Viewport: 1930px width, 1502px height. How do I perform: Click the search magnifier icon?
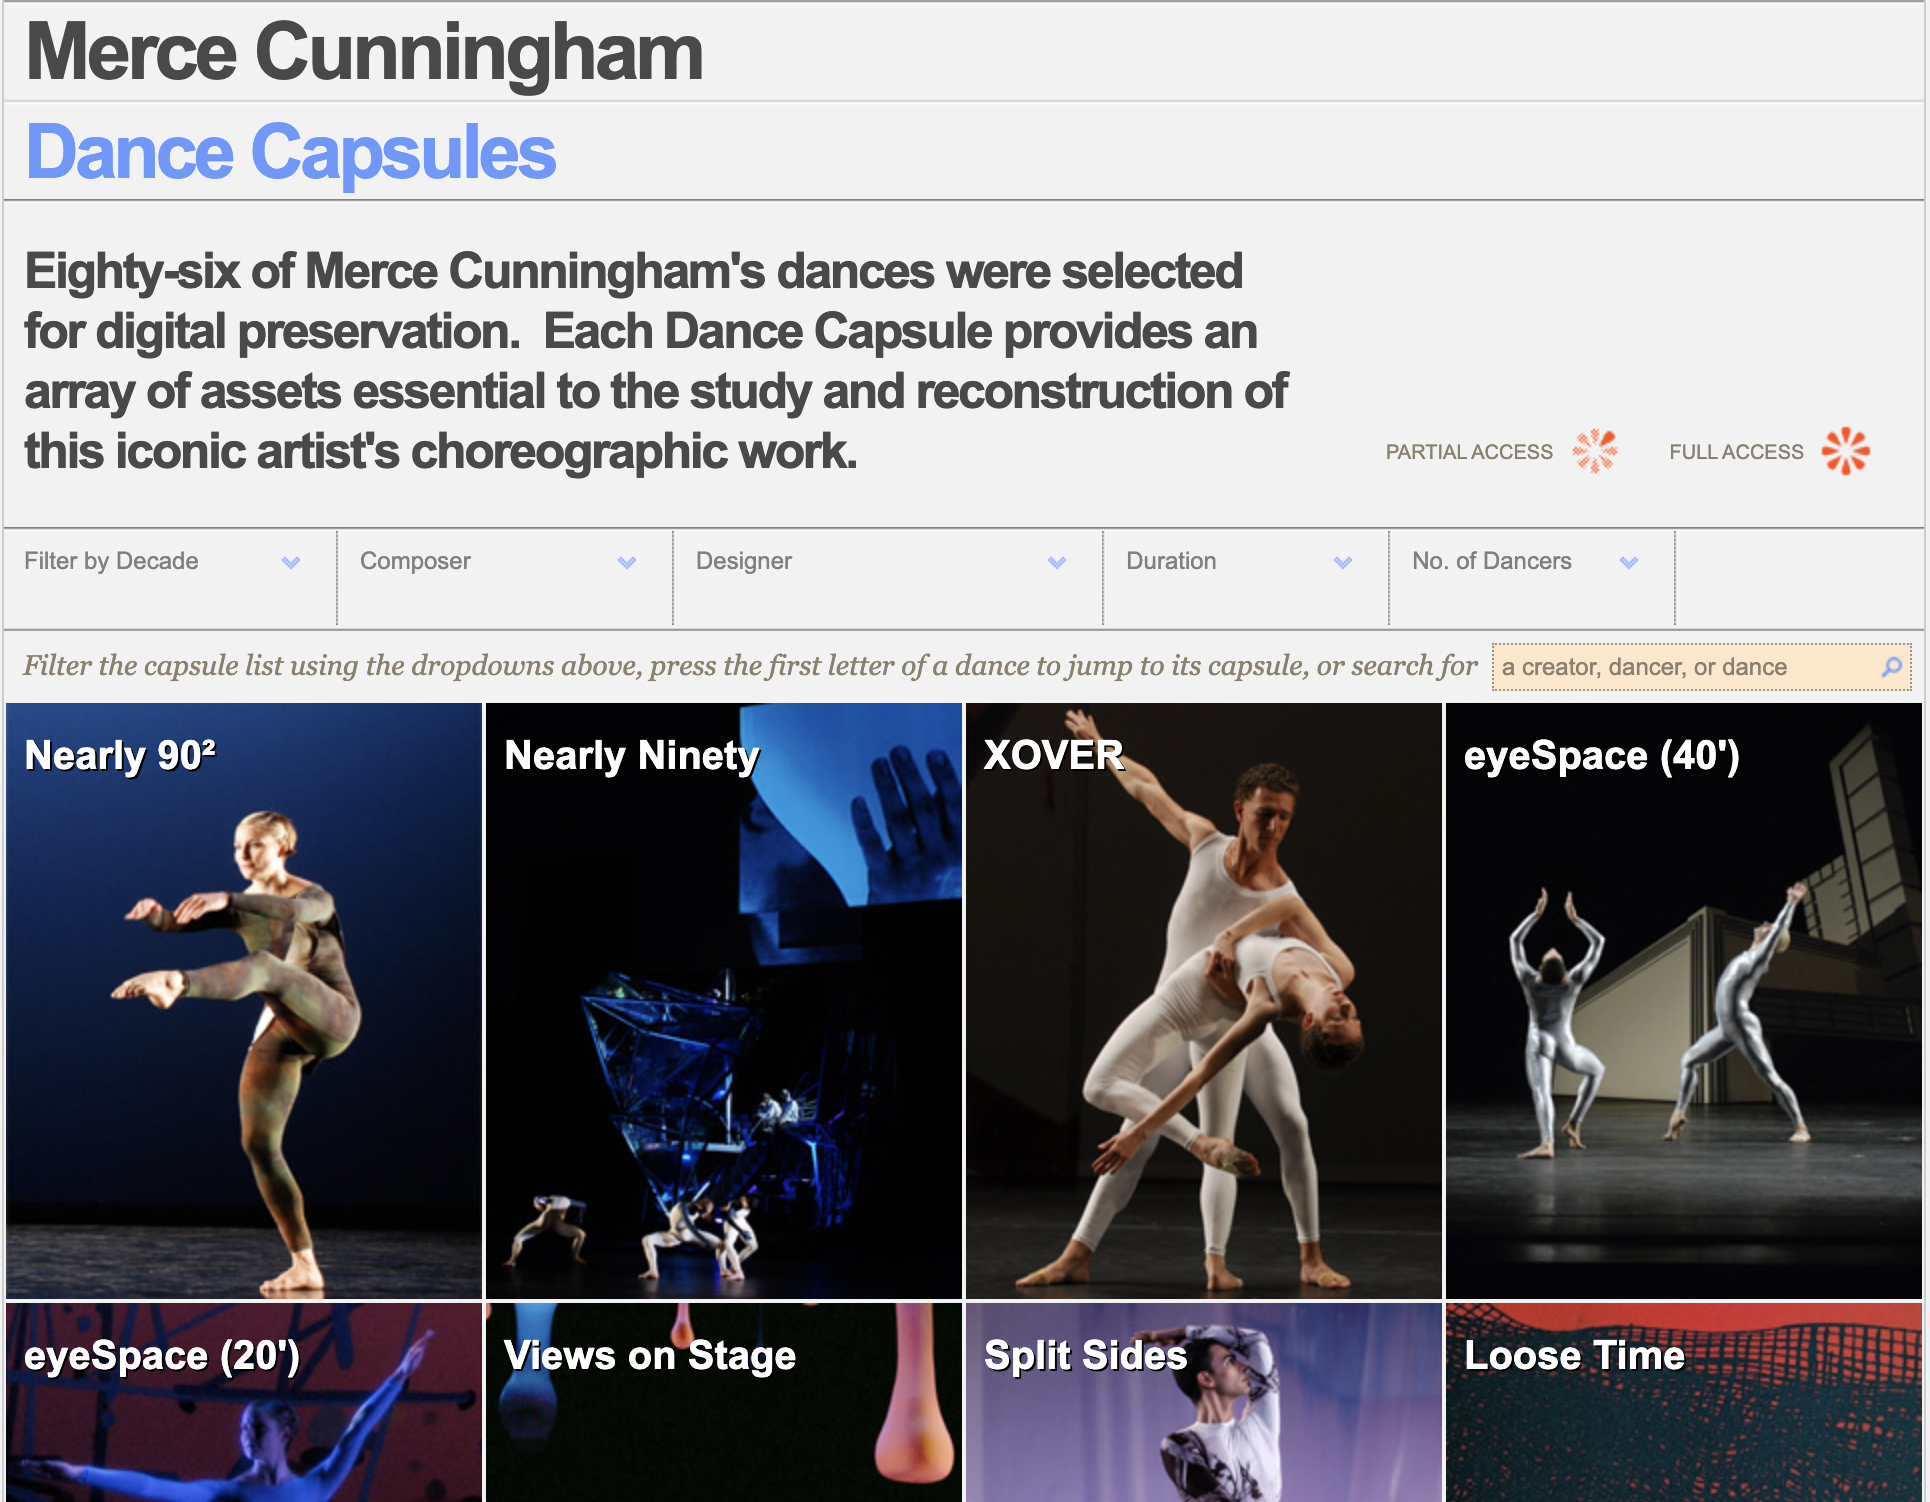point(1891,667)
